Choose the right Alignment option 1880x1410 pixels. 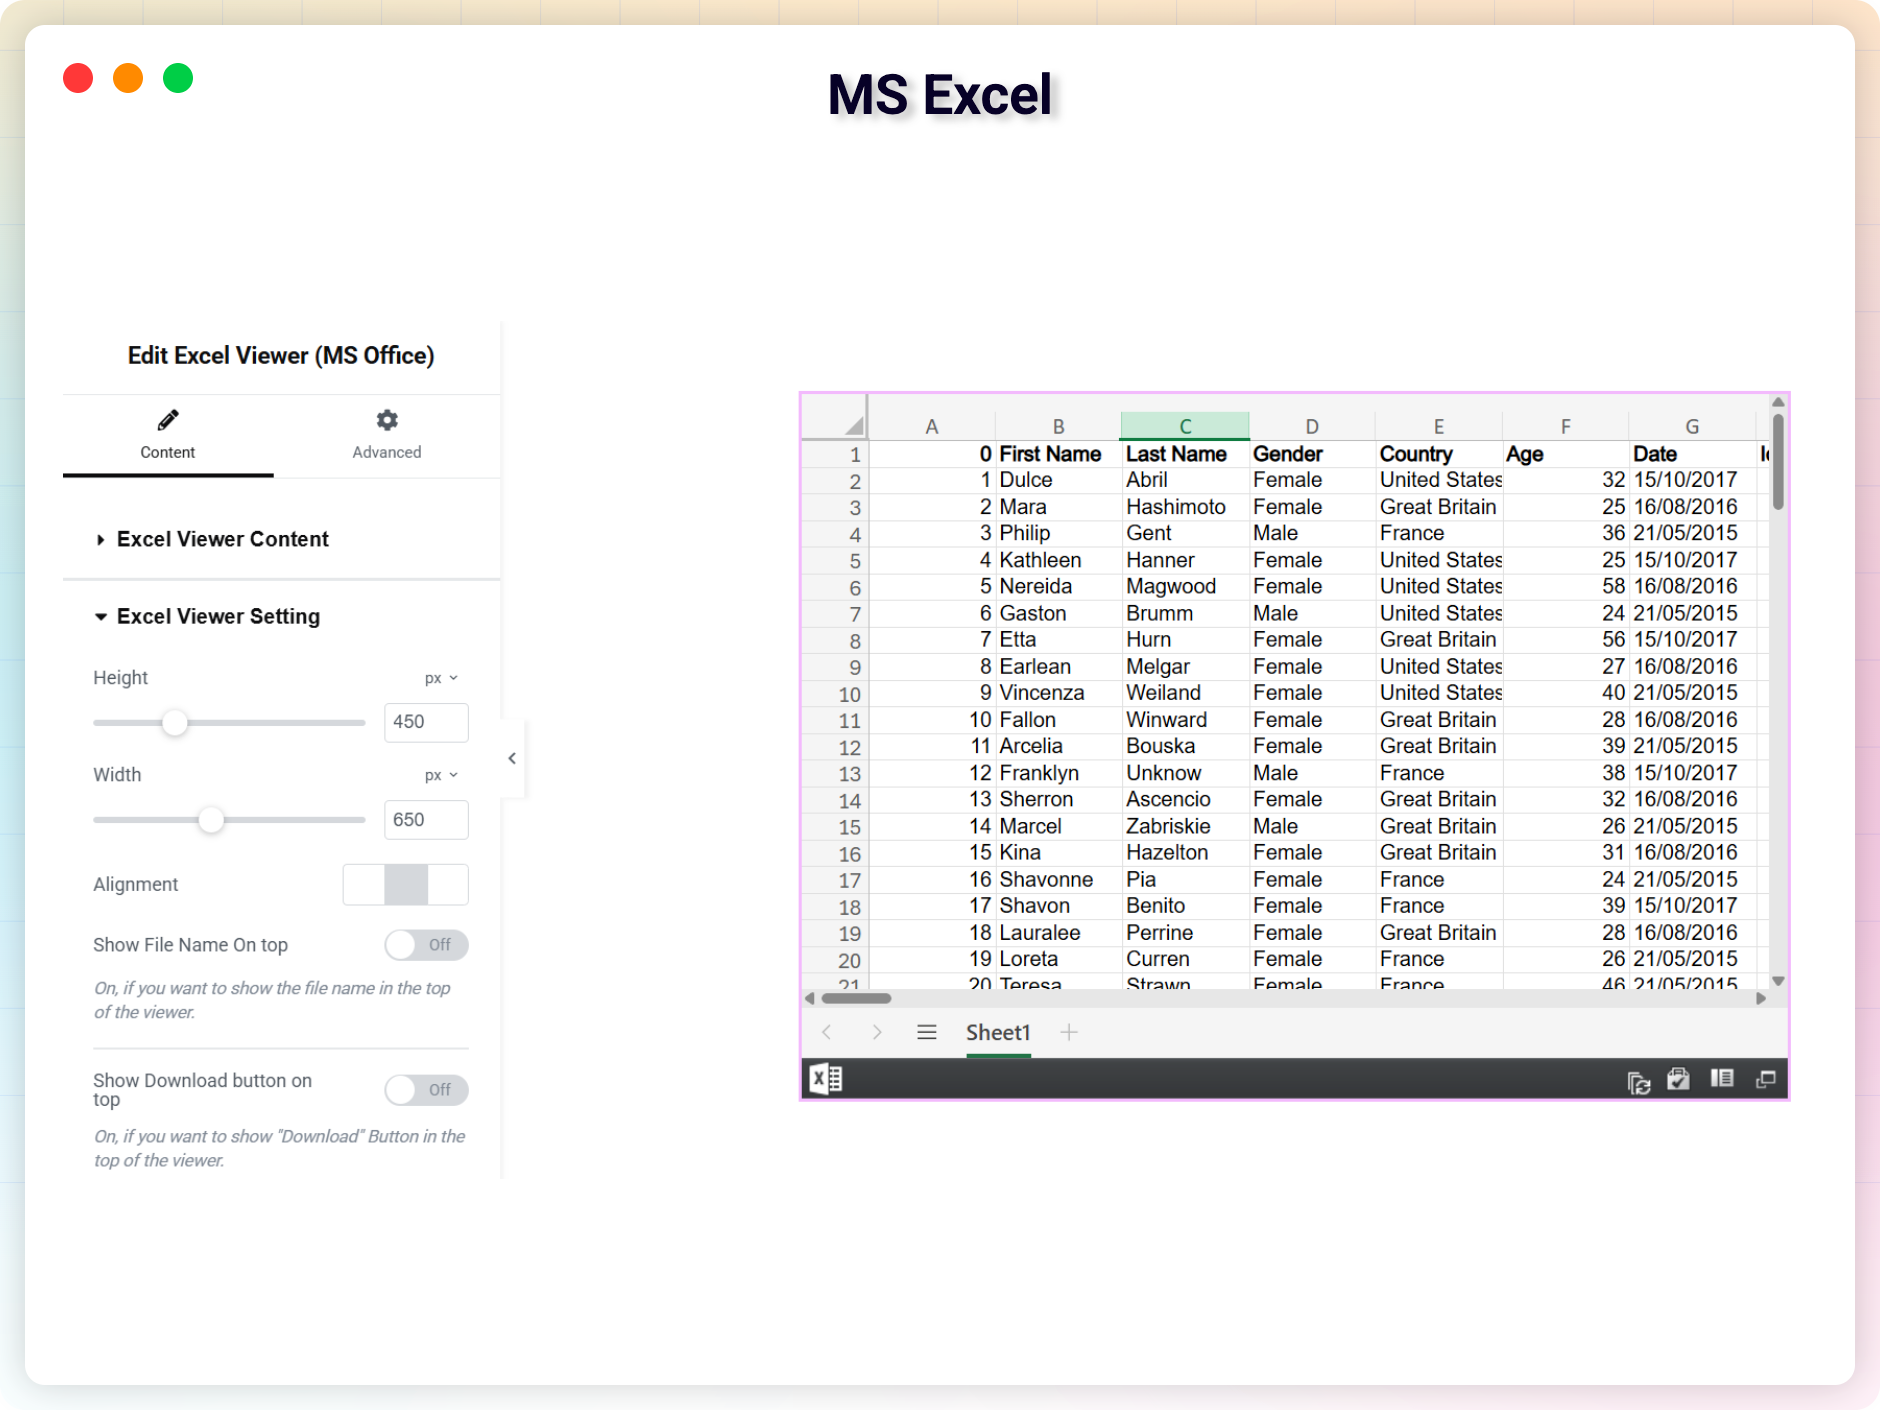tap(448, 885)
